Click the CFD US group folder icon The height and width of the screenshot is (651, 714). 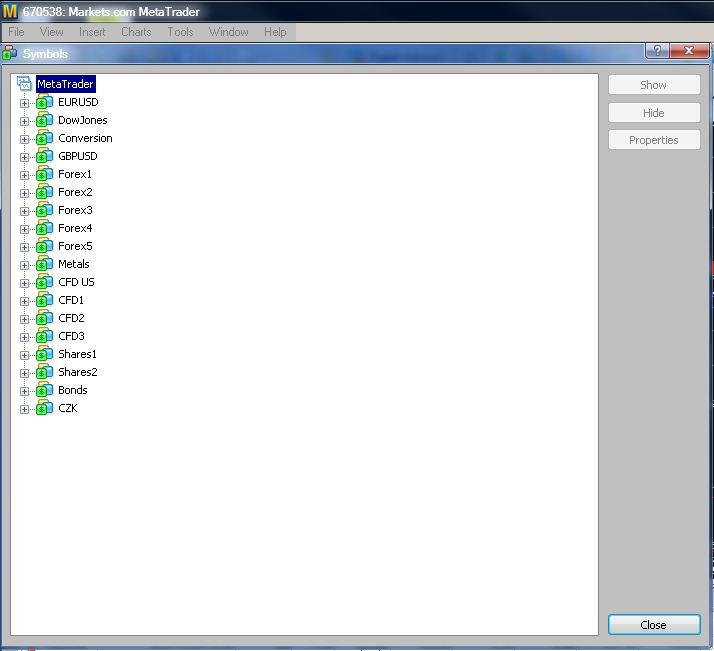44,282
